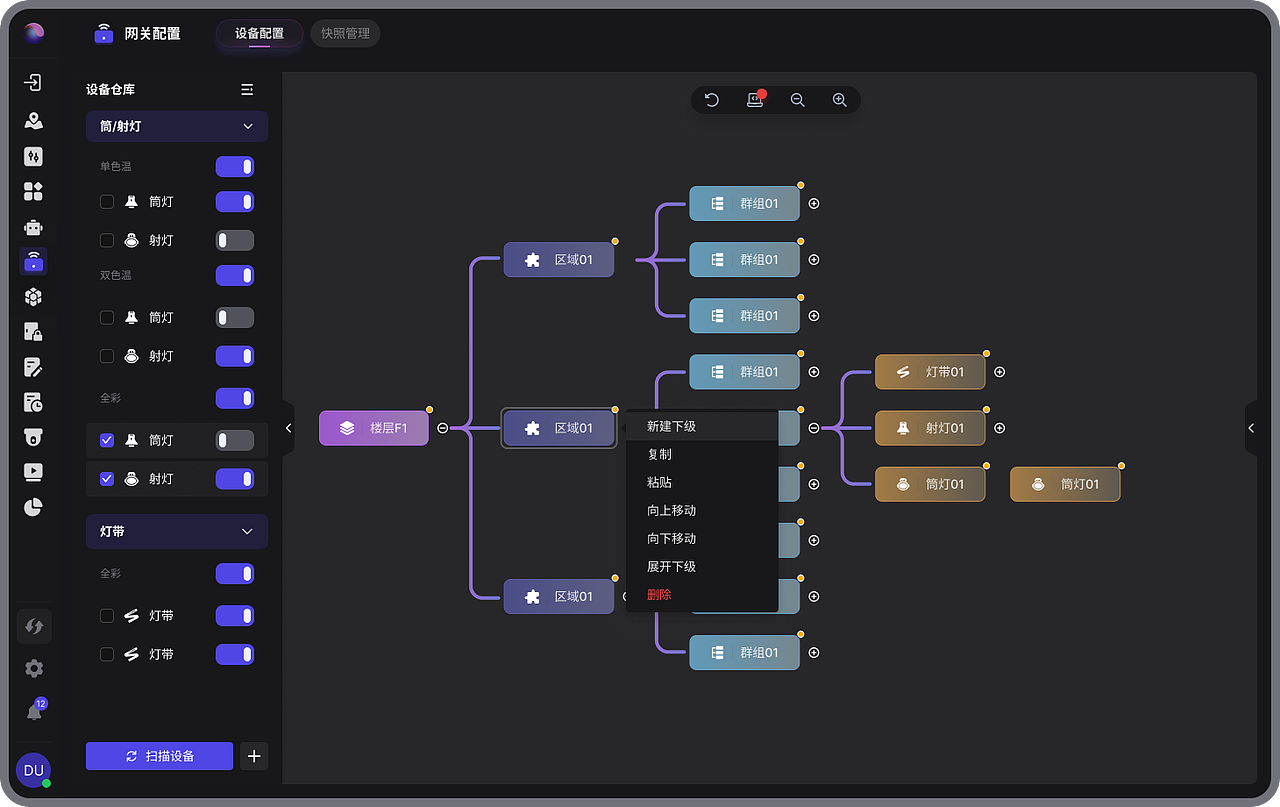The height and width of the screenshot is (807, 1280).
Task: Choose 粘贴 from the context menu
Action: tap(702, 482)
